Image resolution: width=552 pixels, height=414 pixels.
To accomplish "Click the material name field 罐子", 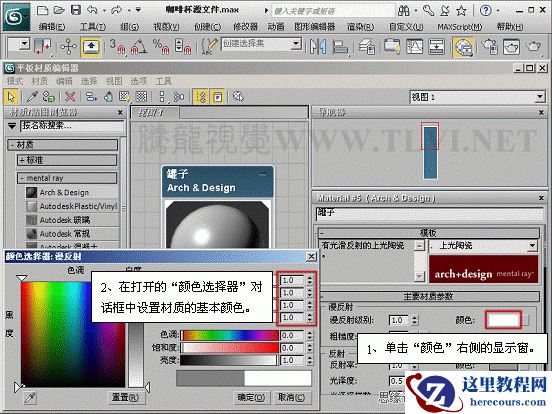I will [x=429, y=213].
